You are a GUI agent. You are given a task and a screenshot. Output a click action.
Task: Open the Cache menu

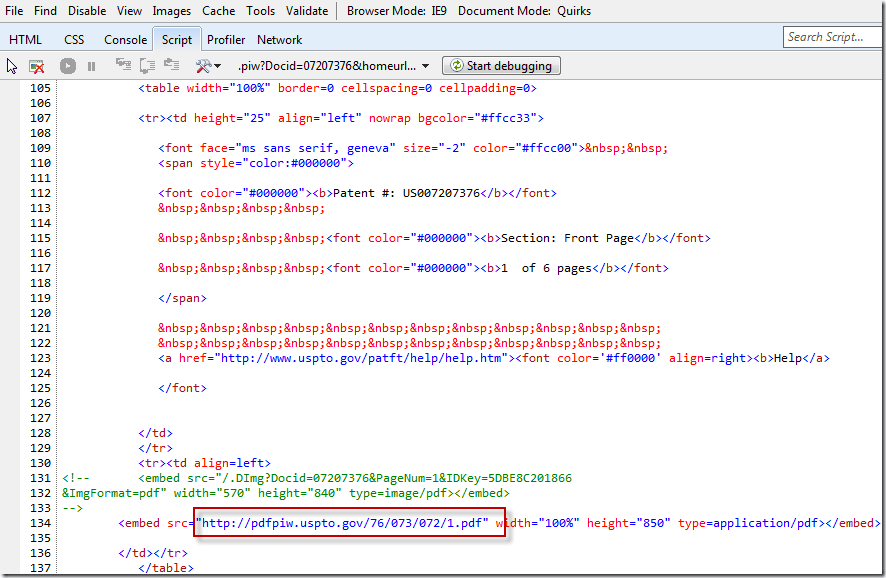[x=219, y=11]
